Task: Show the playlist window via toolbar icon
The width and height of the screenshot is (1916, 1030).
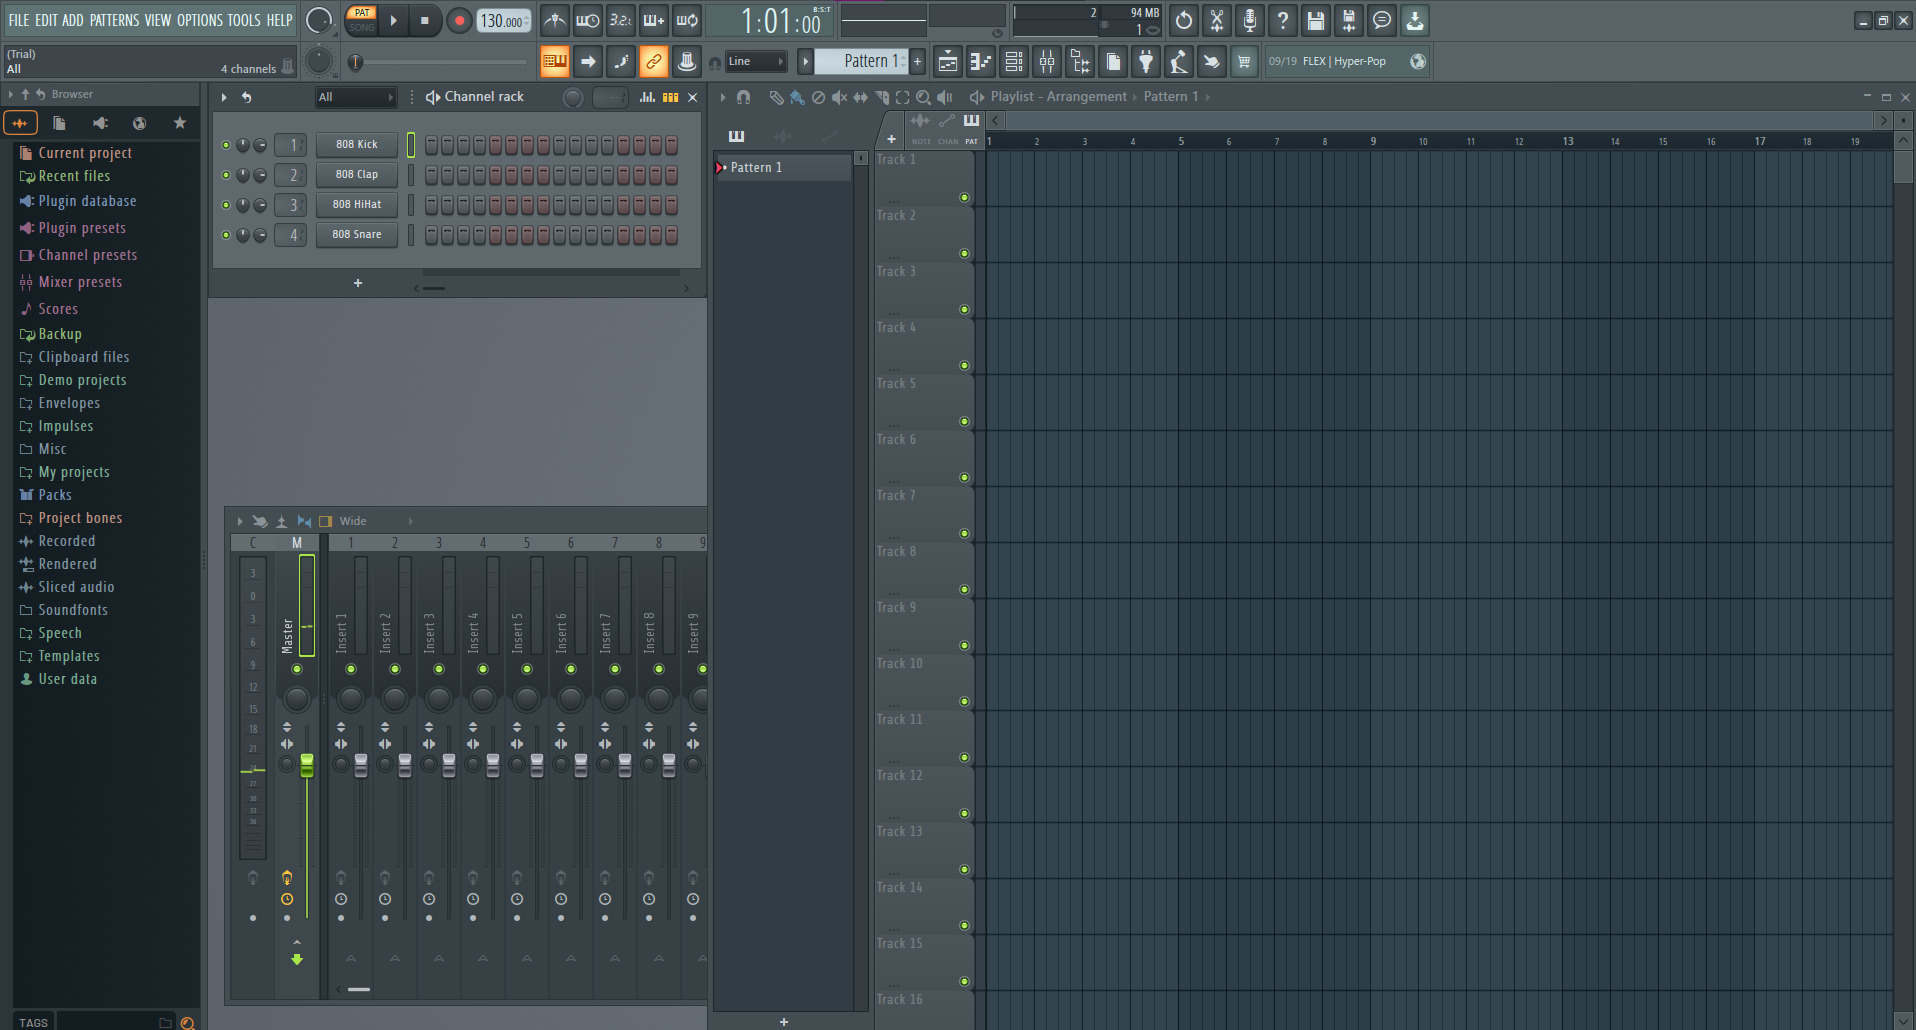Action: (x=947, y=62)
